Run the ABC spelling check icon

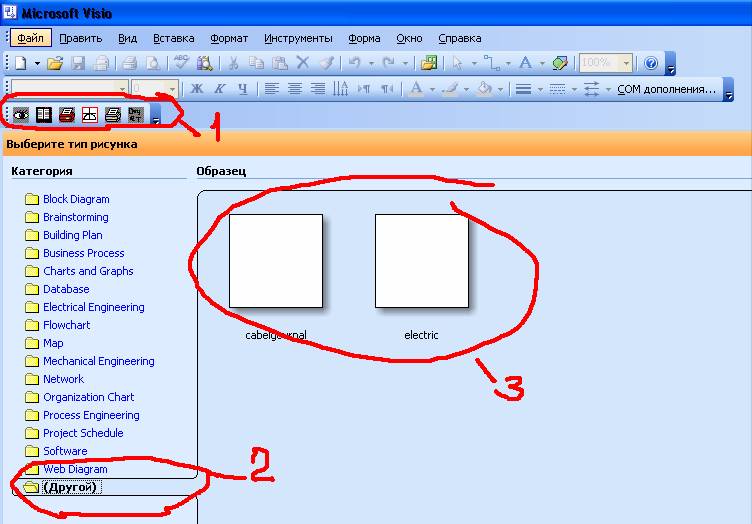click(182, 63)
